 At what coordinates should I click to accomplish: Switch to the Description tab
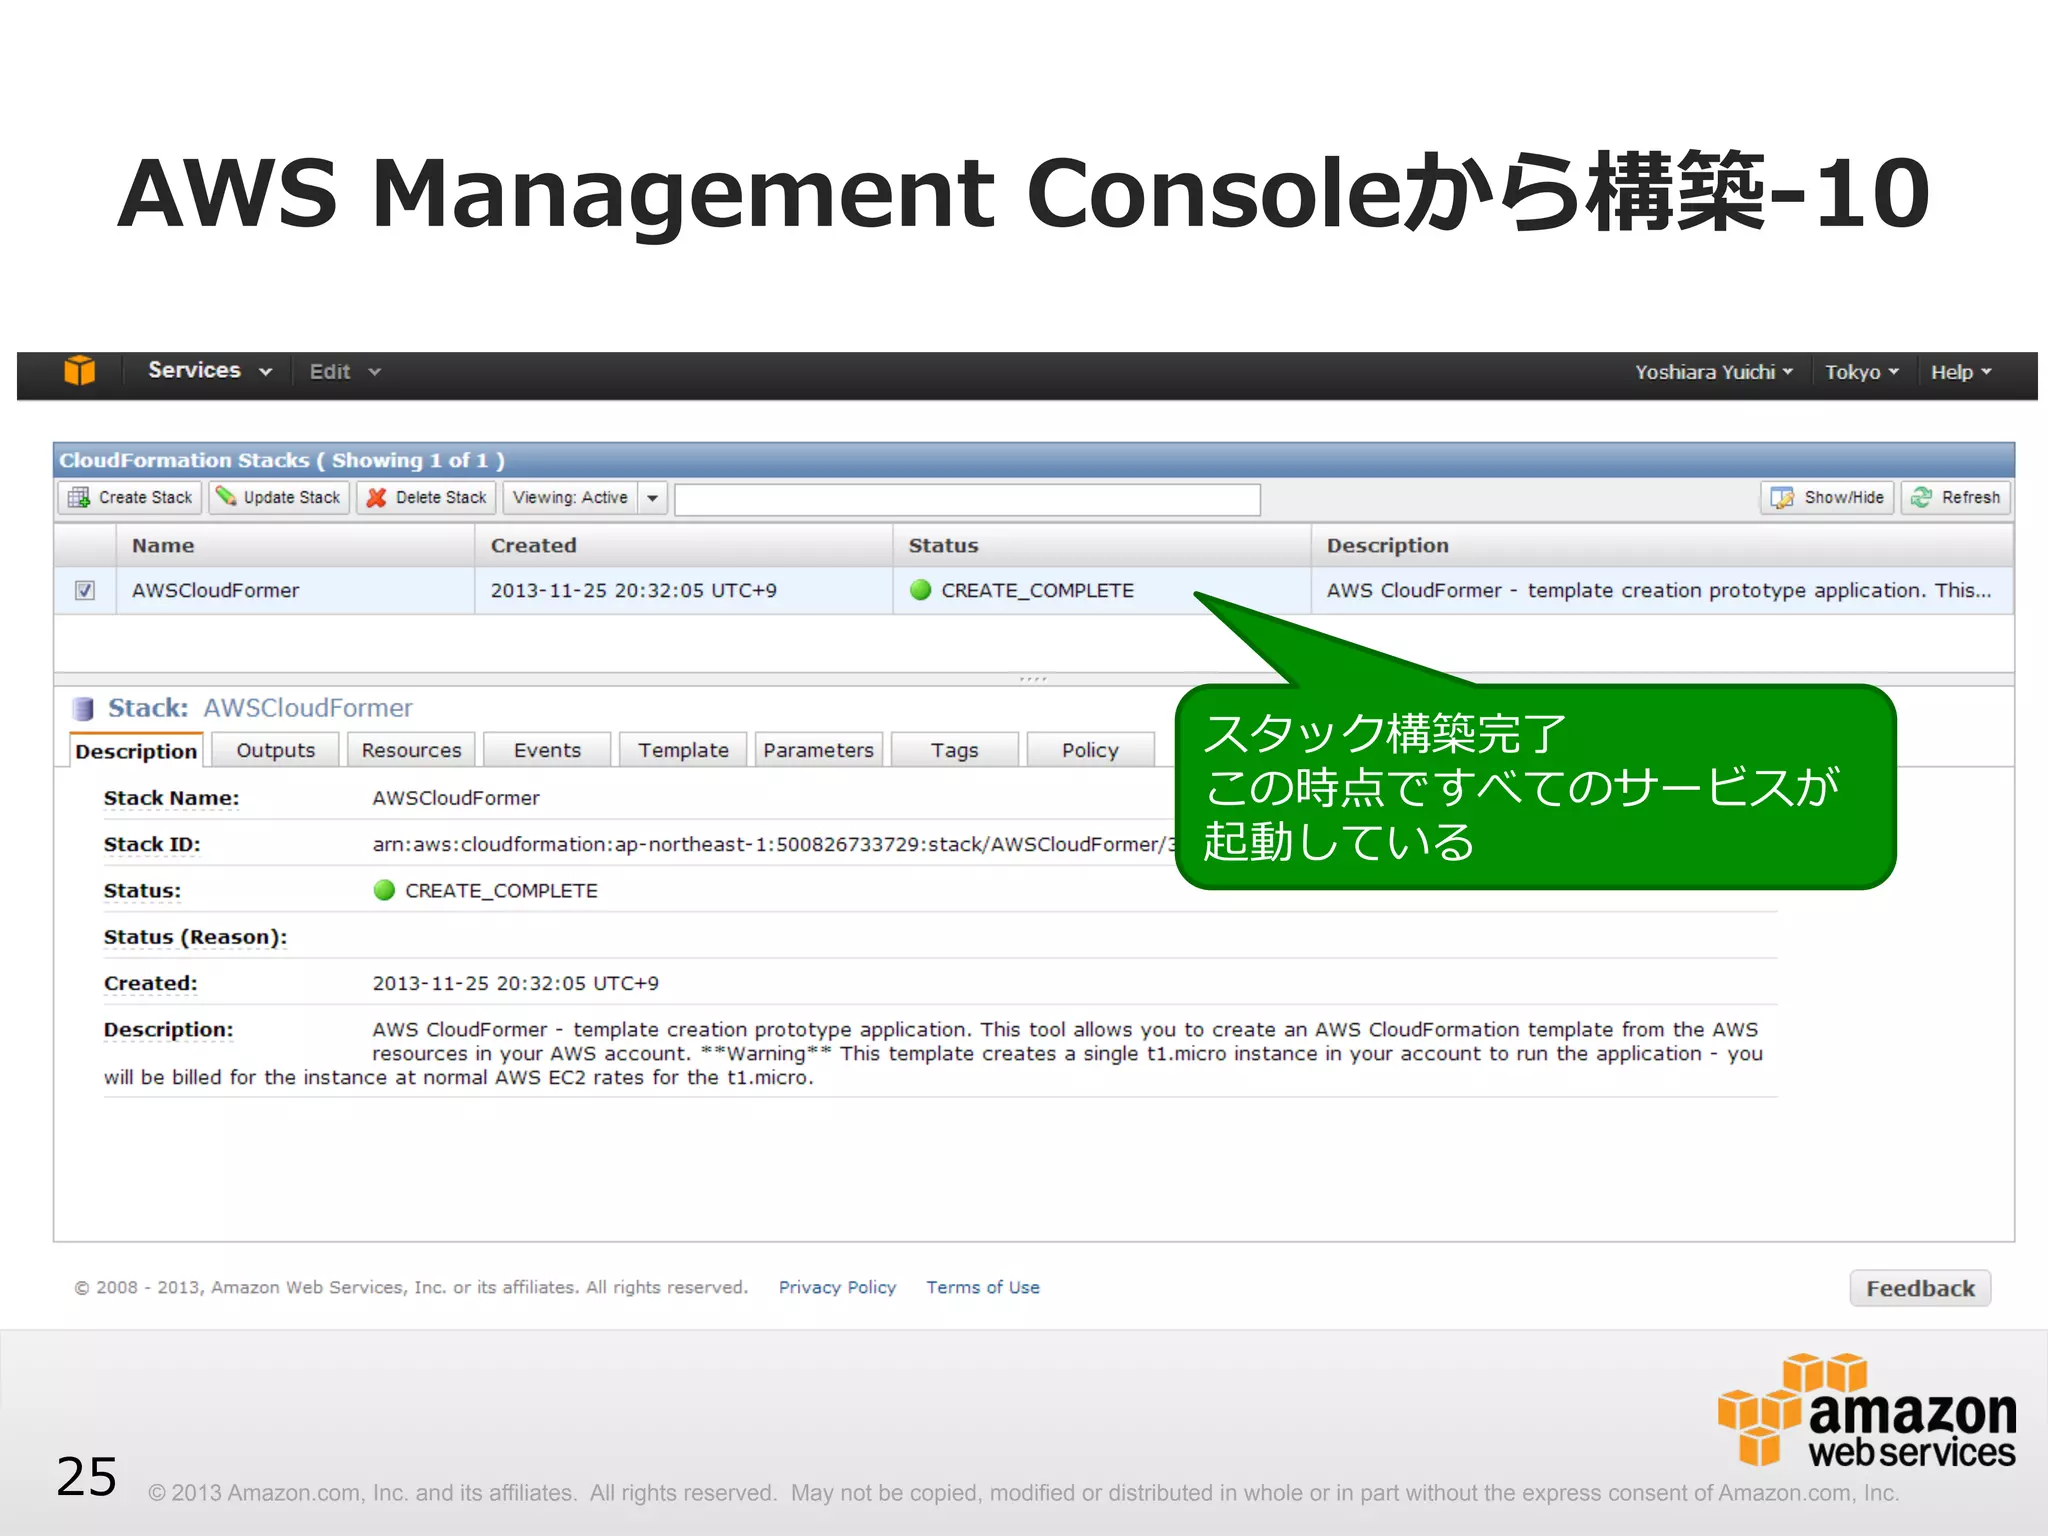point(136,751)
